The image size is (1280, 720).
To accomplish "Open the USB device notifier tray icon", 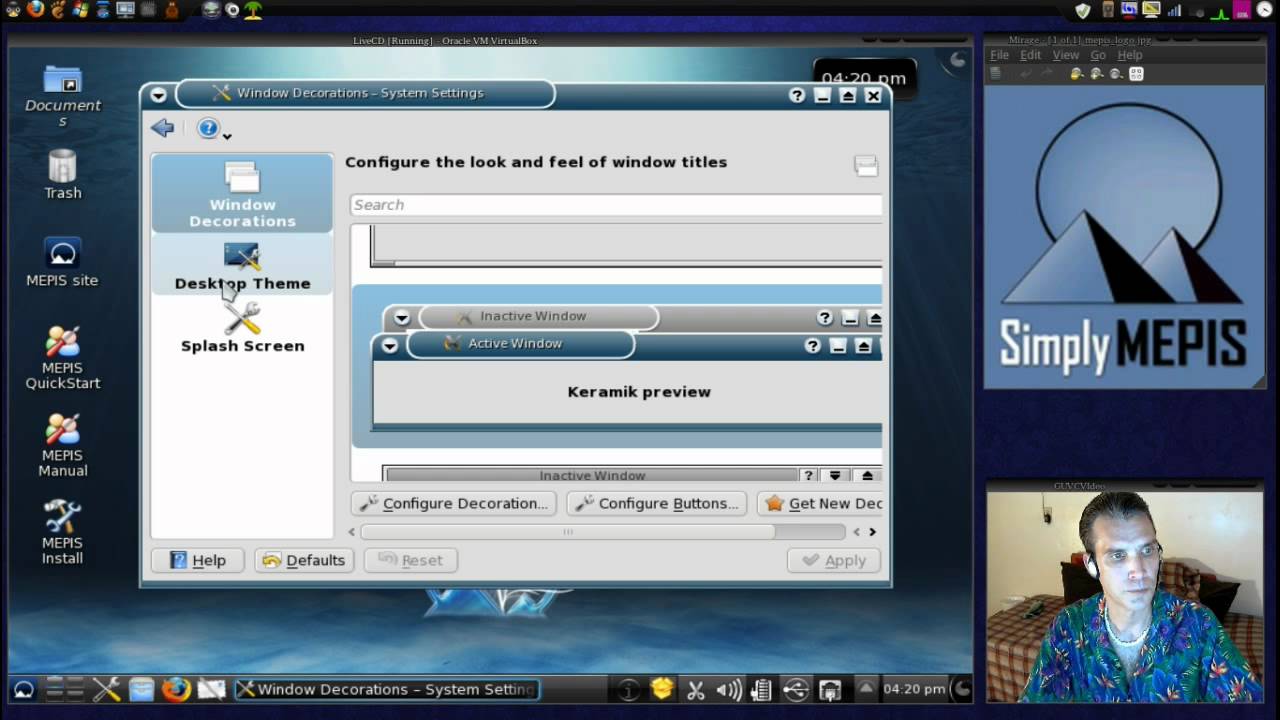I will click(796, 690).
